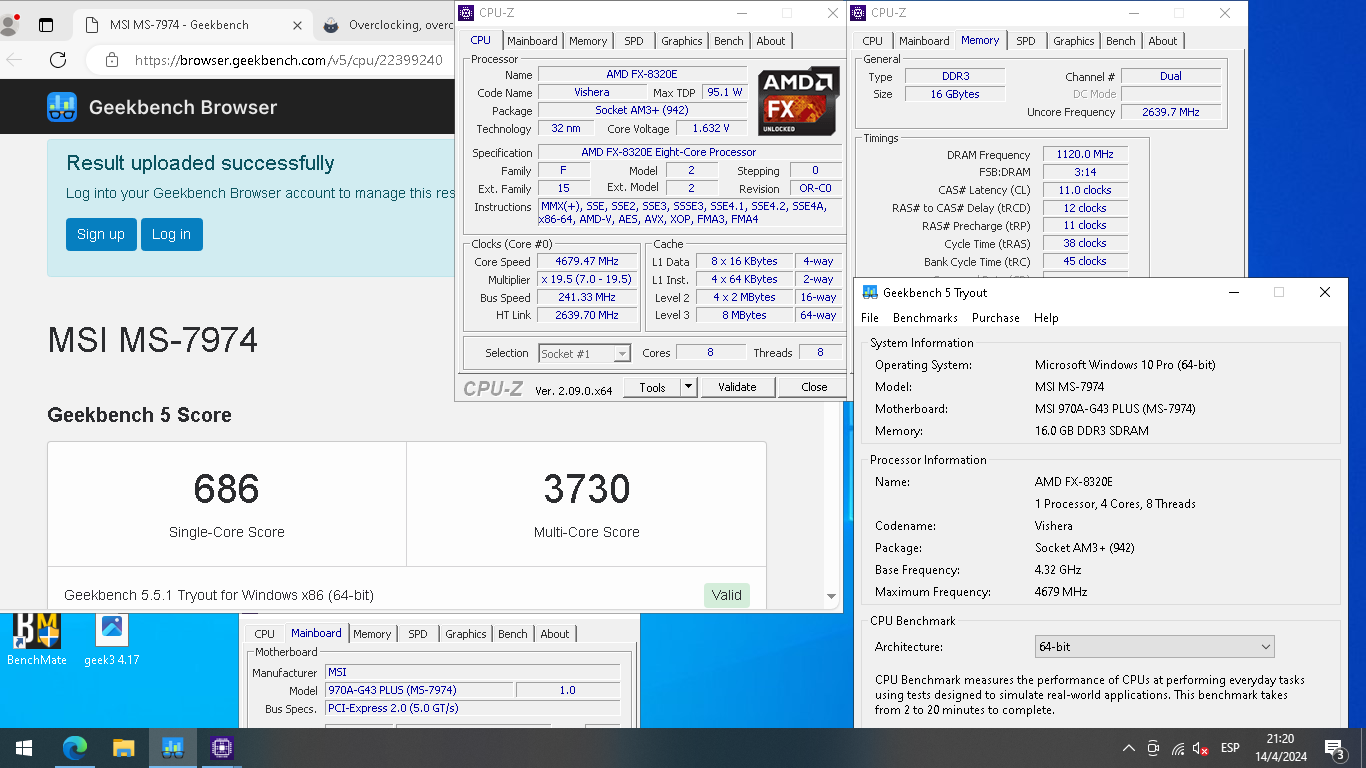This screenshot has width=1366, height=768.
Task: Select the 970A-G43 PLUS model field
Action: click(420, 690)
